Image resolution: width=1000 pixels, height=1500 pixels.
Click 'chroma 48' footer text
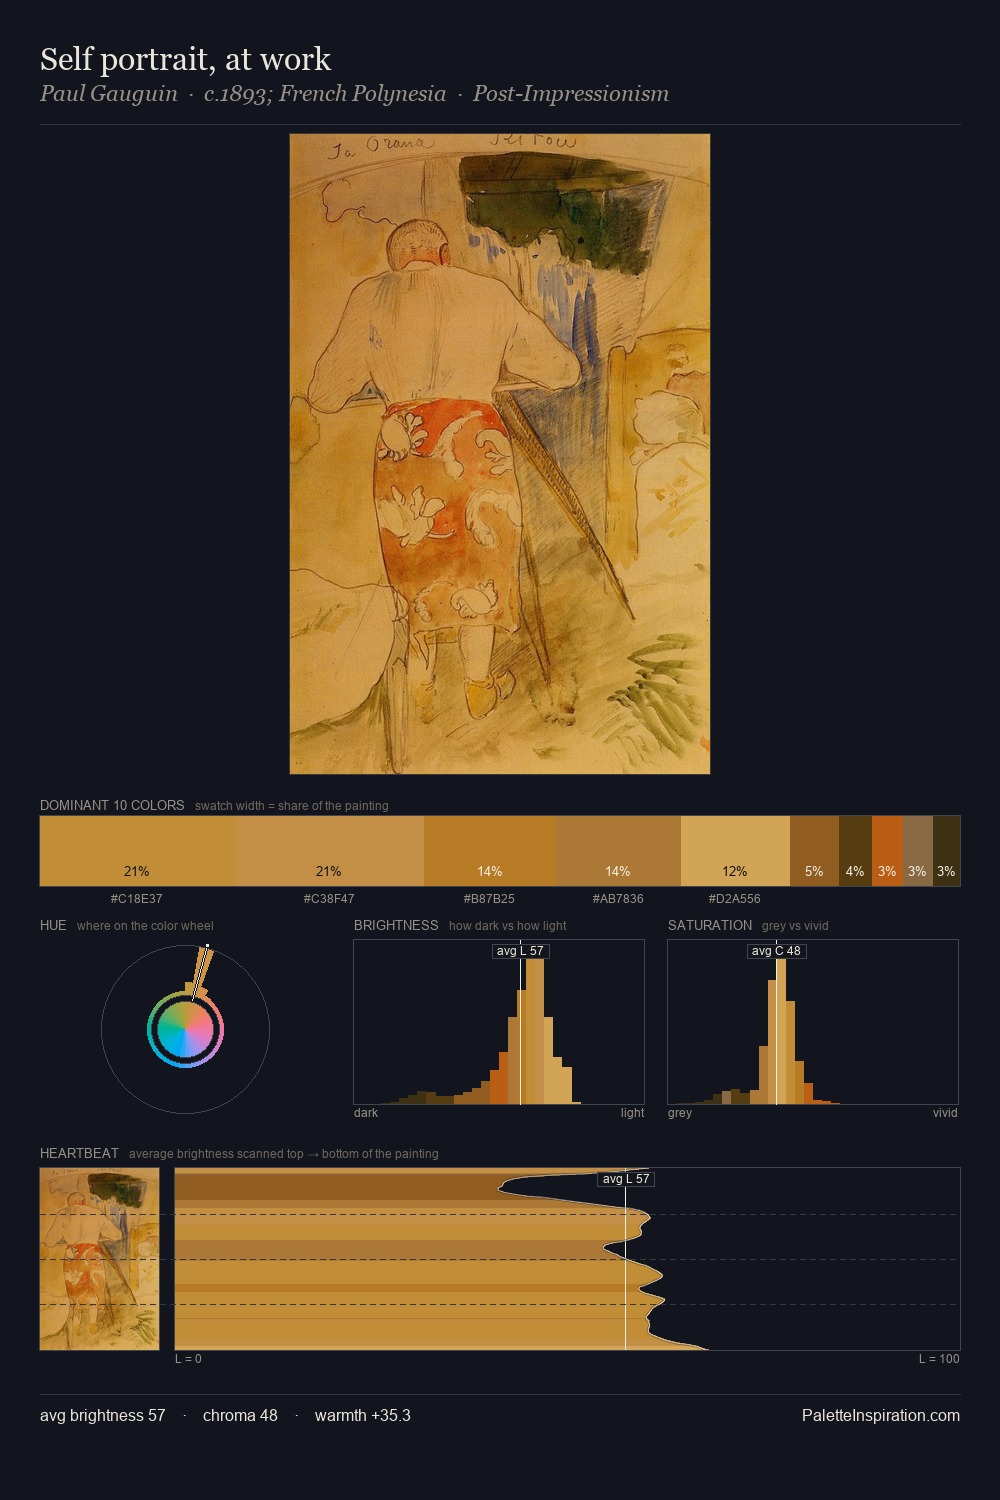point(240,1415)
